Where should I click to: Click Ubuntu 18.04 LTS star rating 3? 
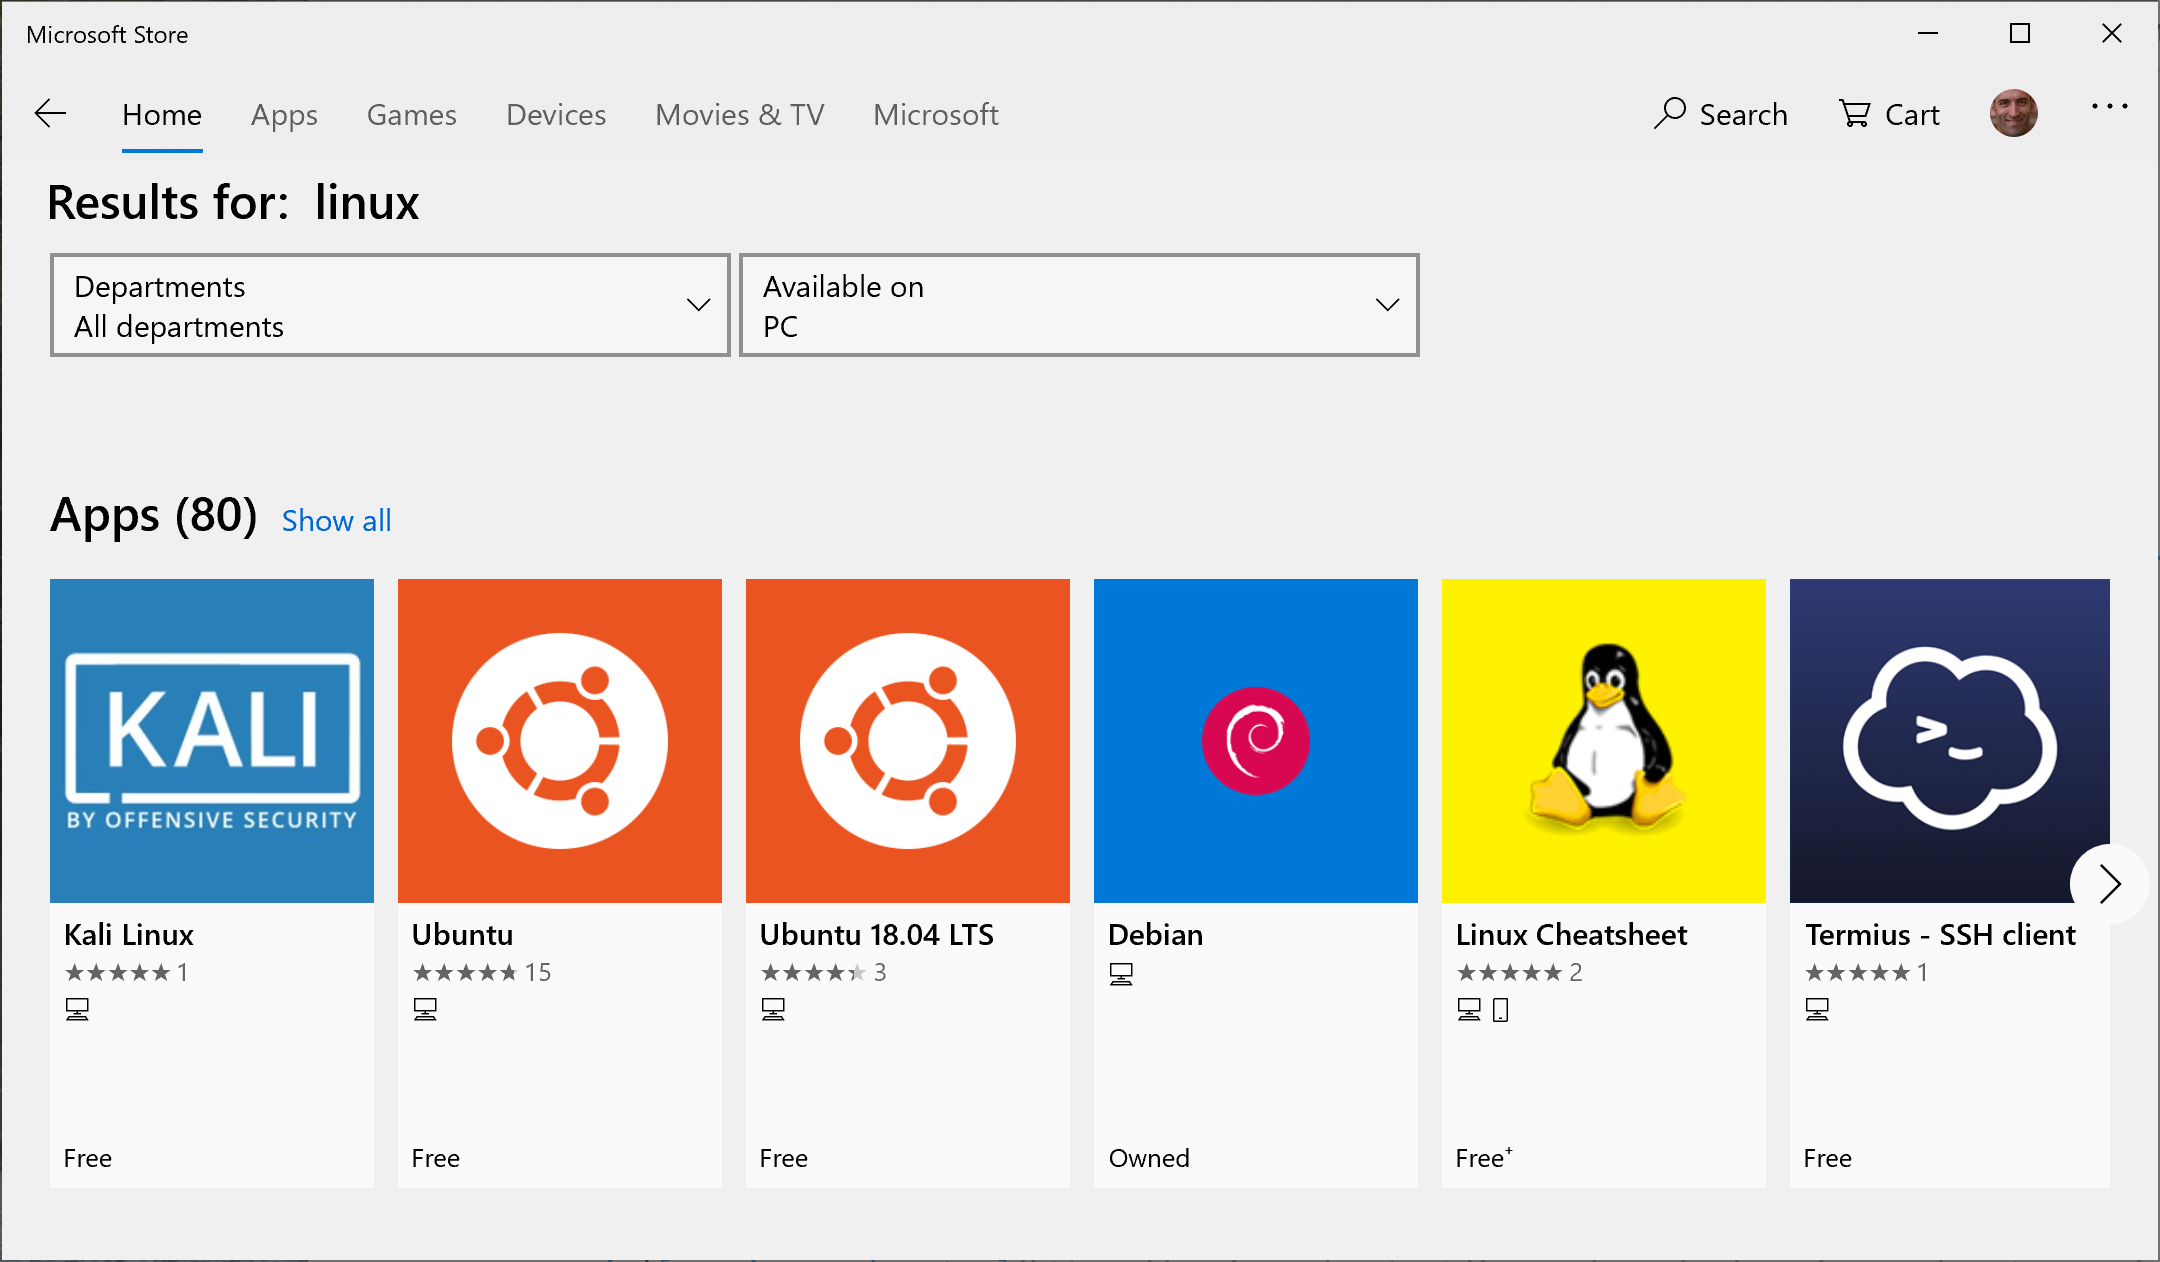pyautogui.click(x=823, y=972)
